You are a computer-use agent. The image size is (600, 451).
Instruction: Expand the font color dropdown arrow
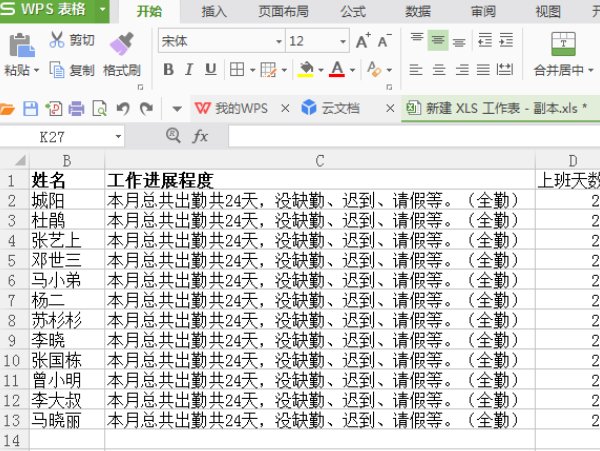[352, 70]
